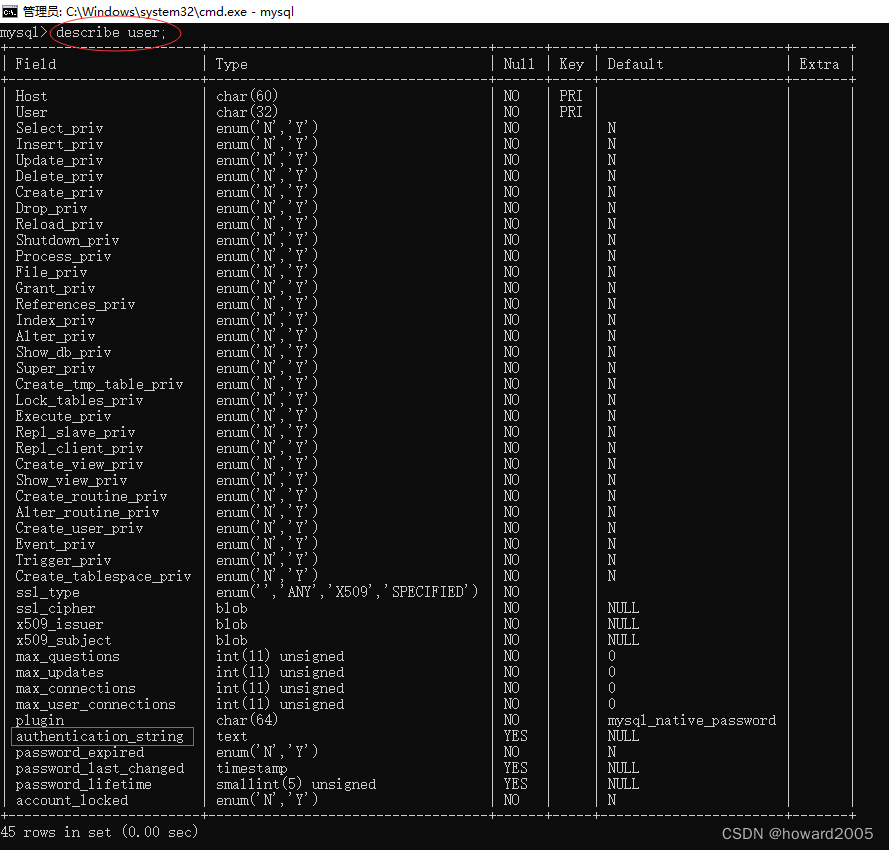
Task: Select the 'Index_priv' field
Action: (56, 320)
